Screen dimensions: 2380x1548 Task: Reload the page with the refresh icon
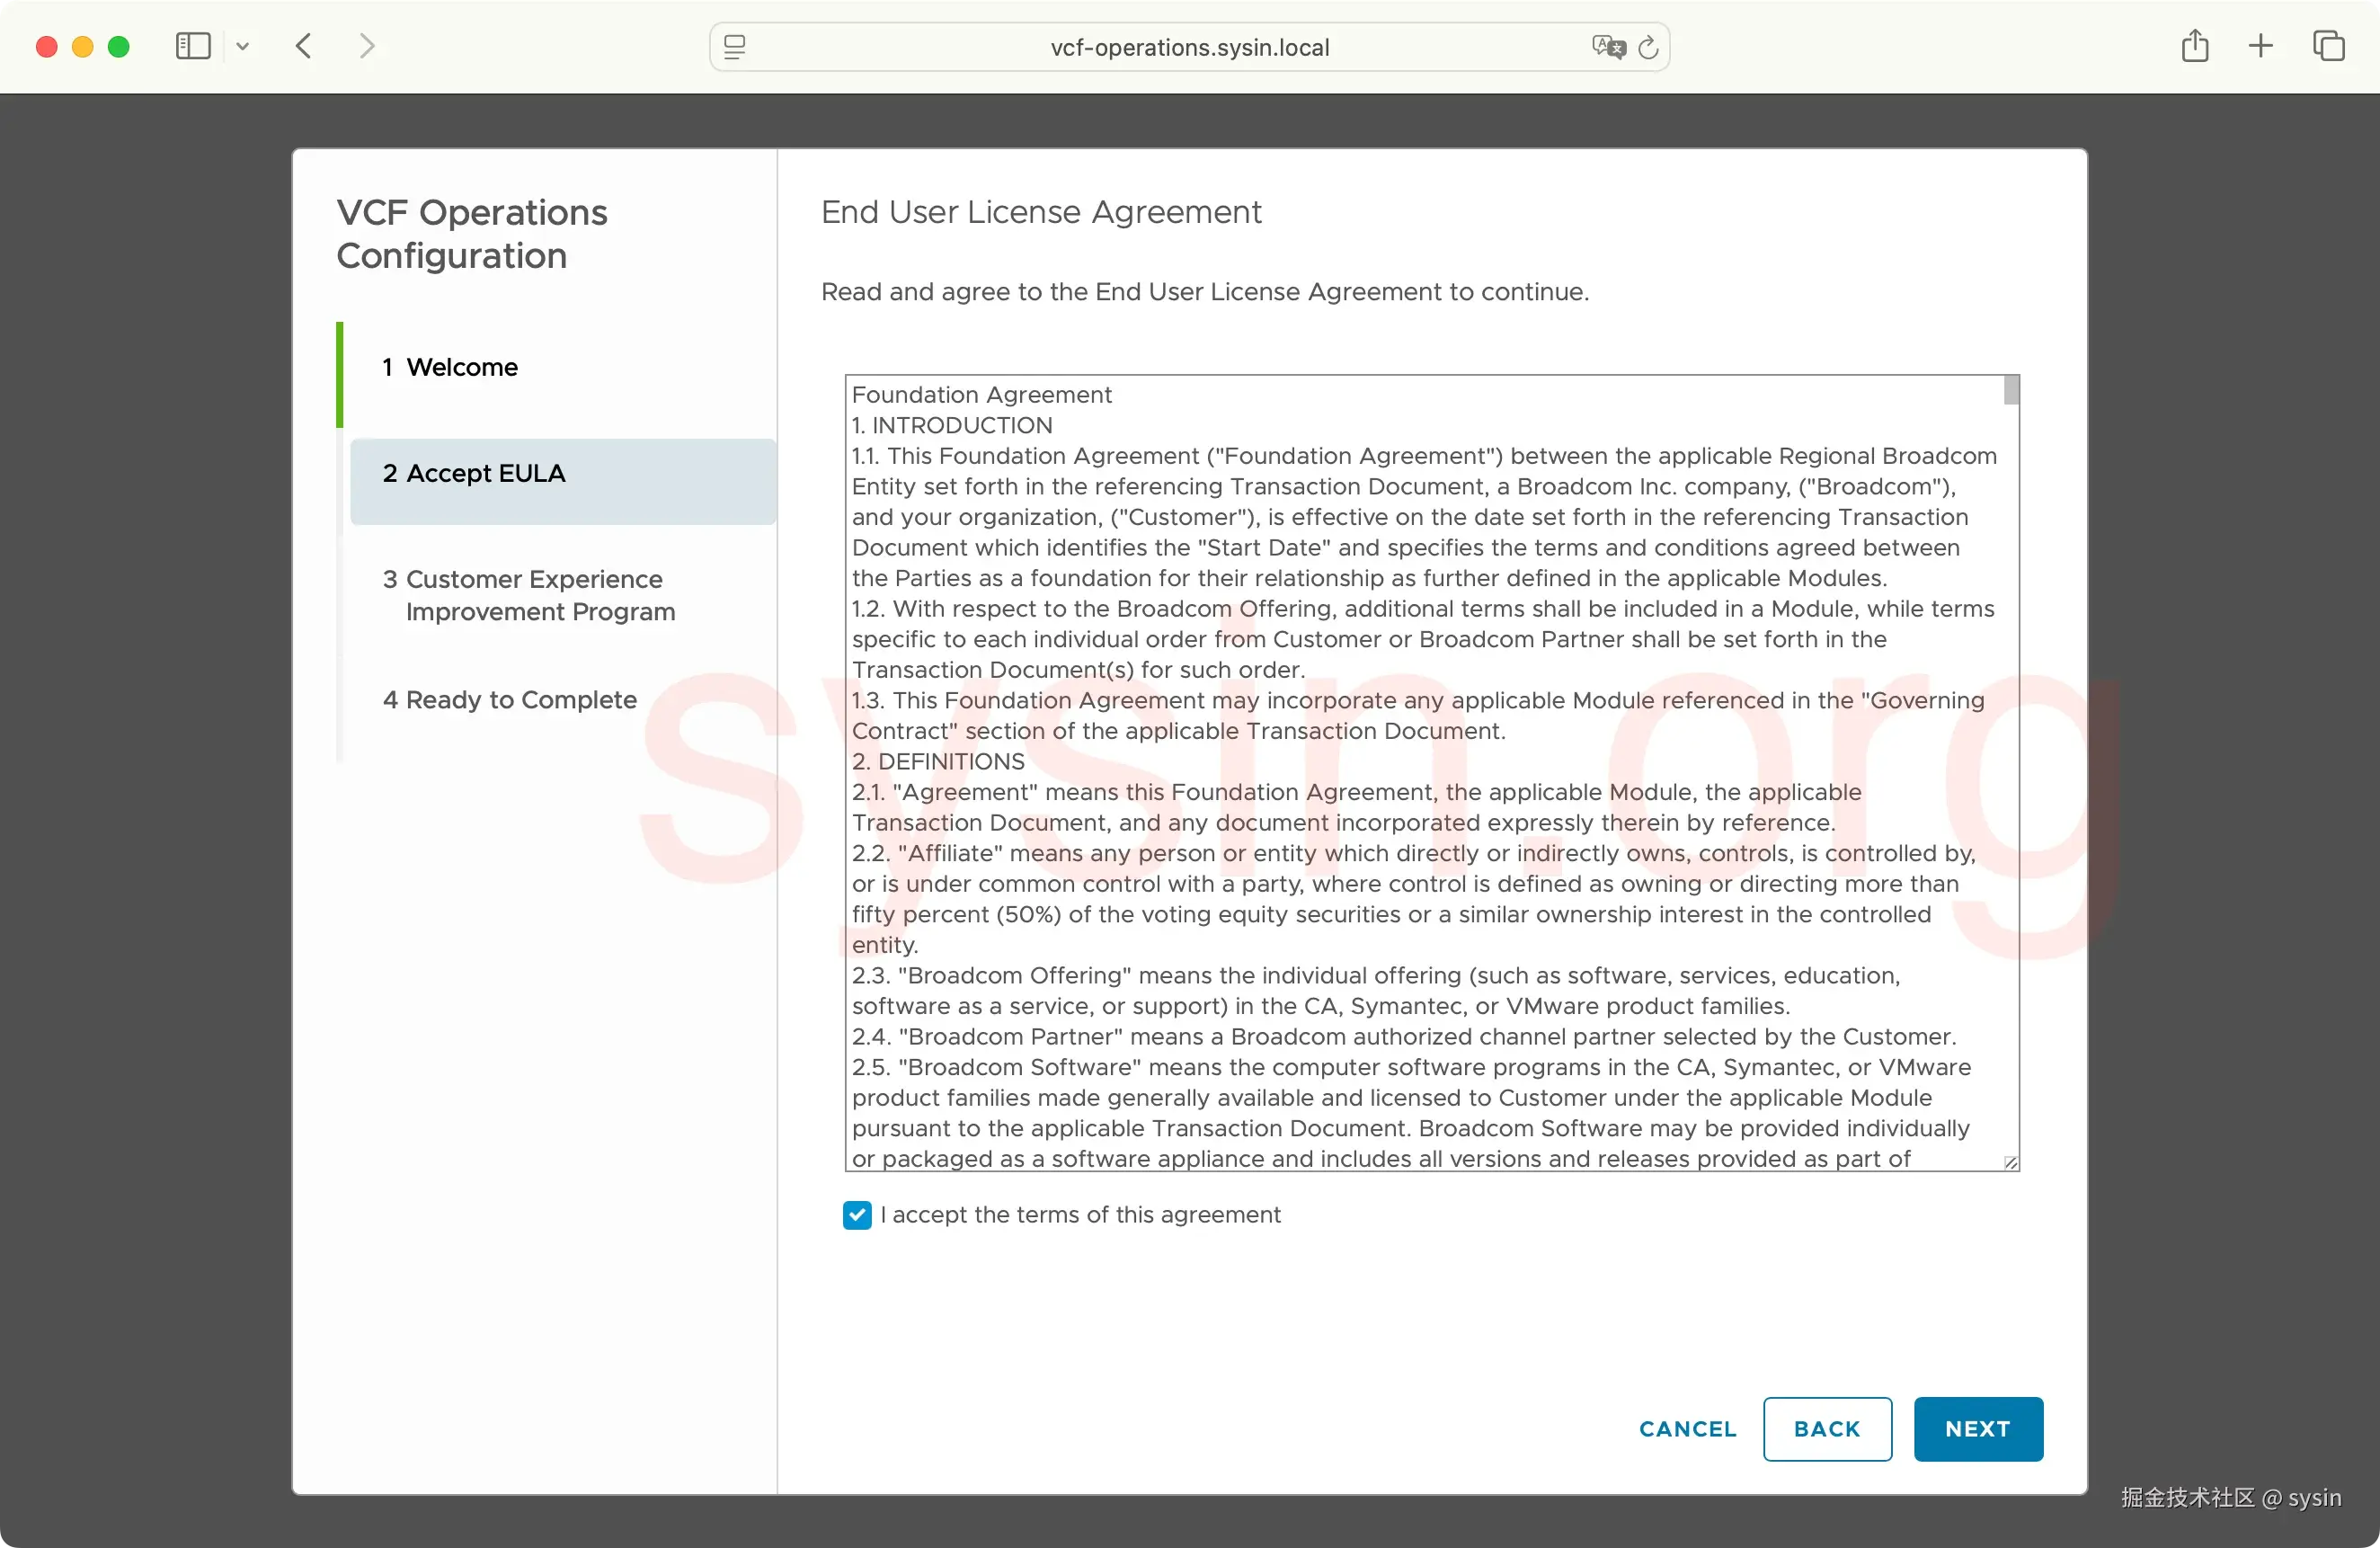pyautogui.click(x=1649, y=47)
